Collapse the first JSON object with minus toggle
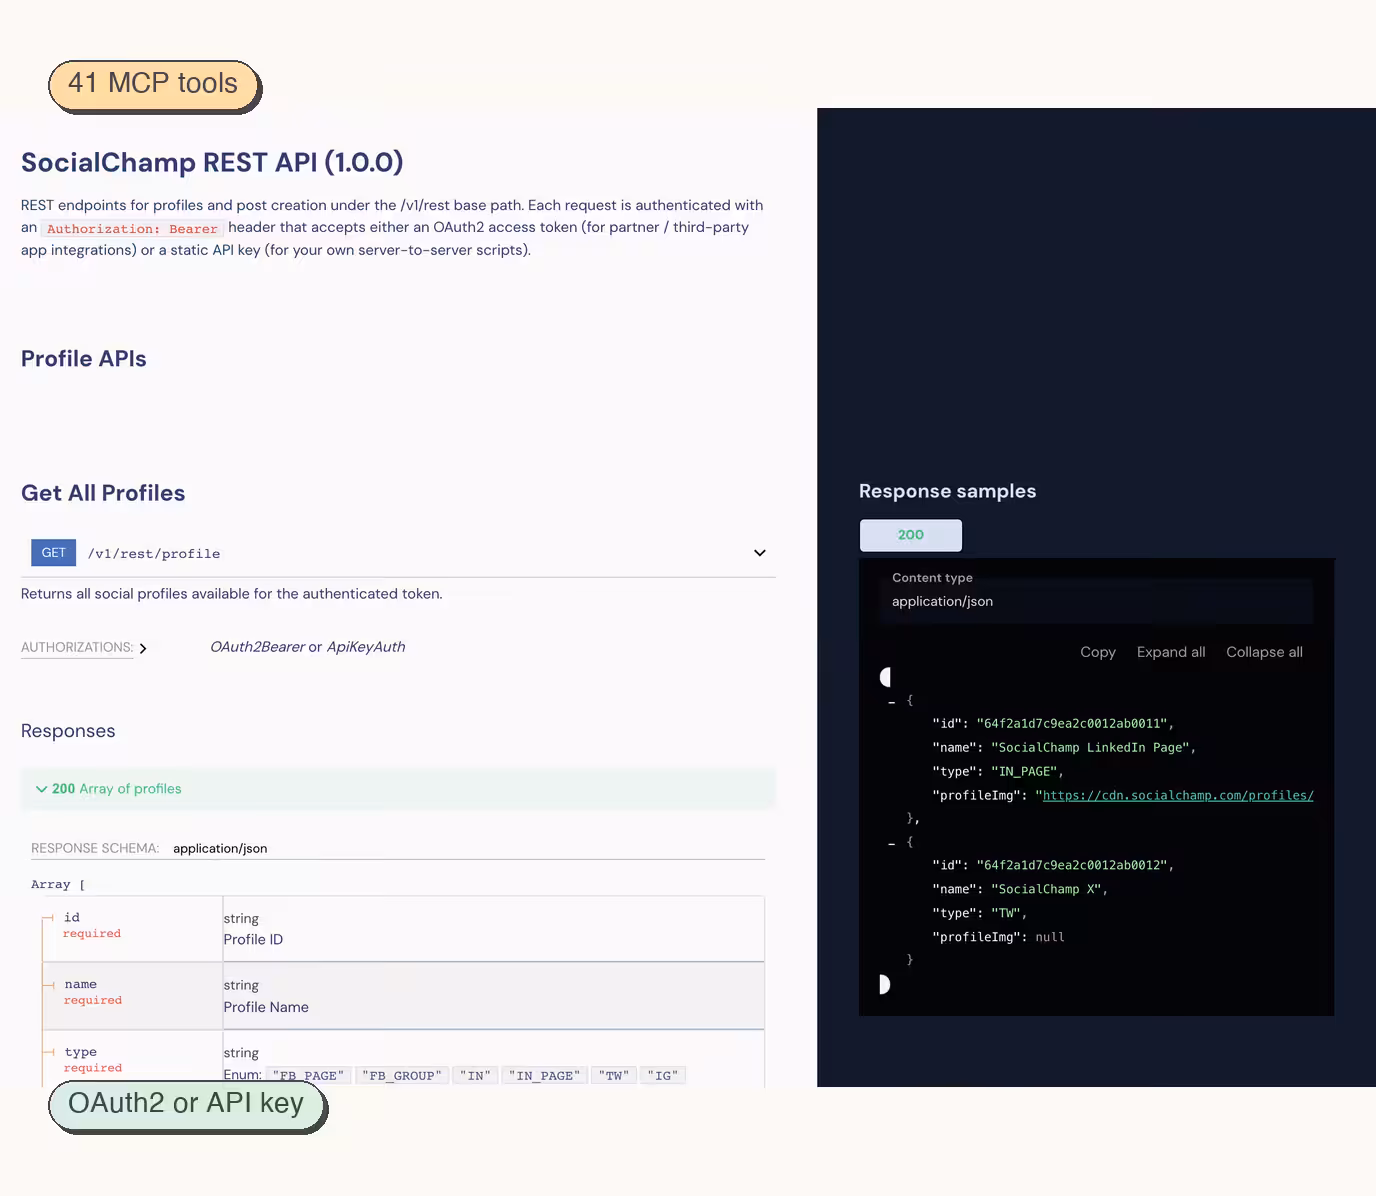1376x1196 pixels. (x=892, y=702)
